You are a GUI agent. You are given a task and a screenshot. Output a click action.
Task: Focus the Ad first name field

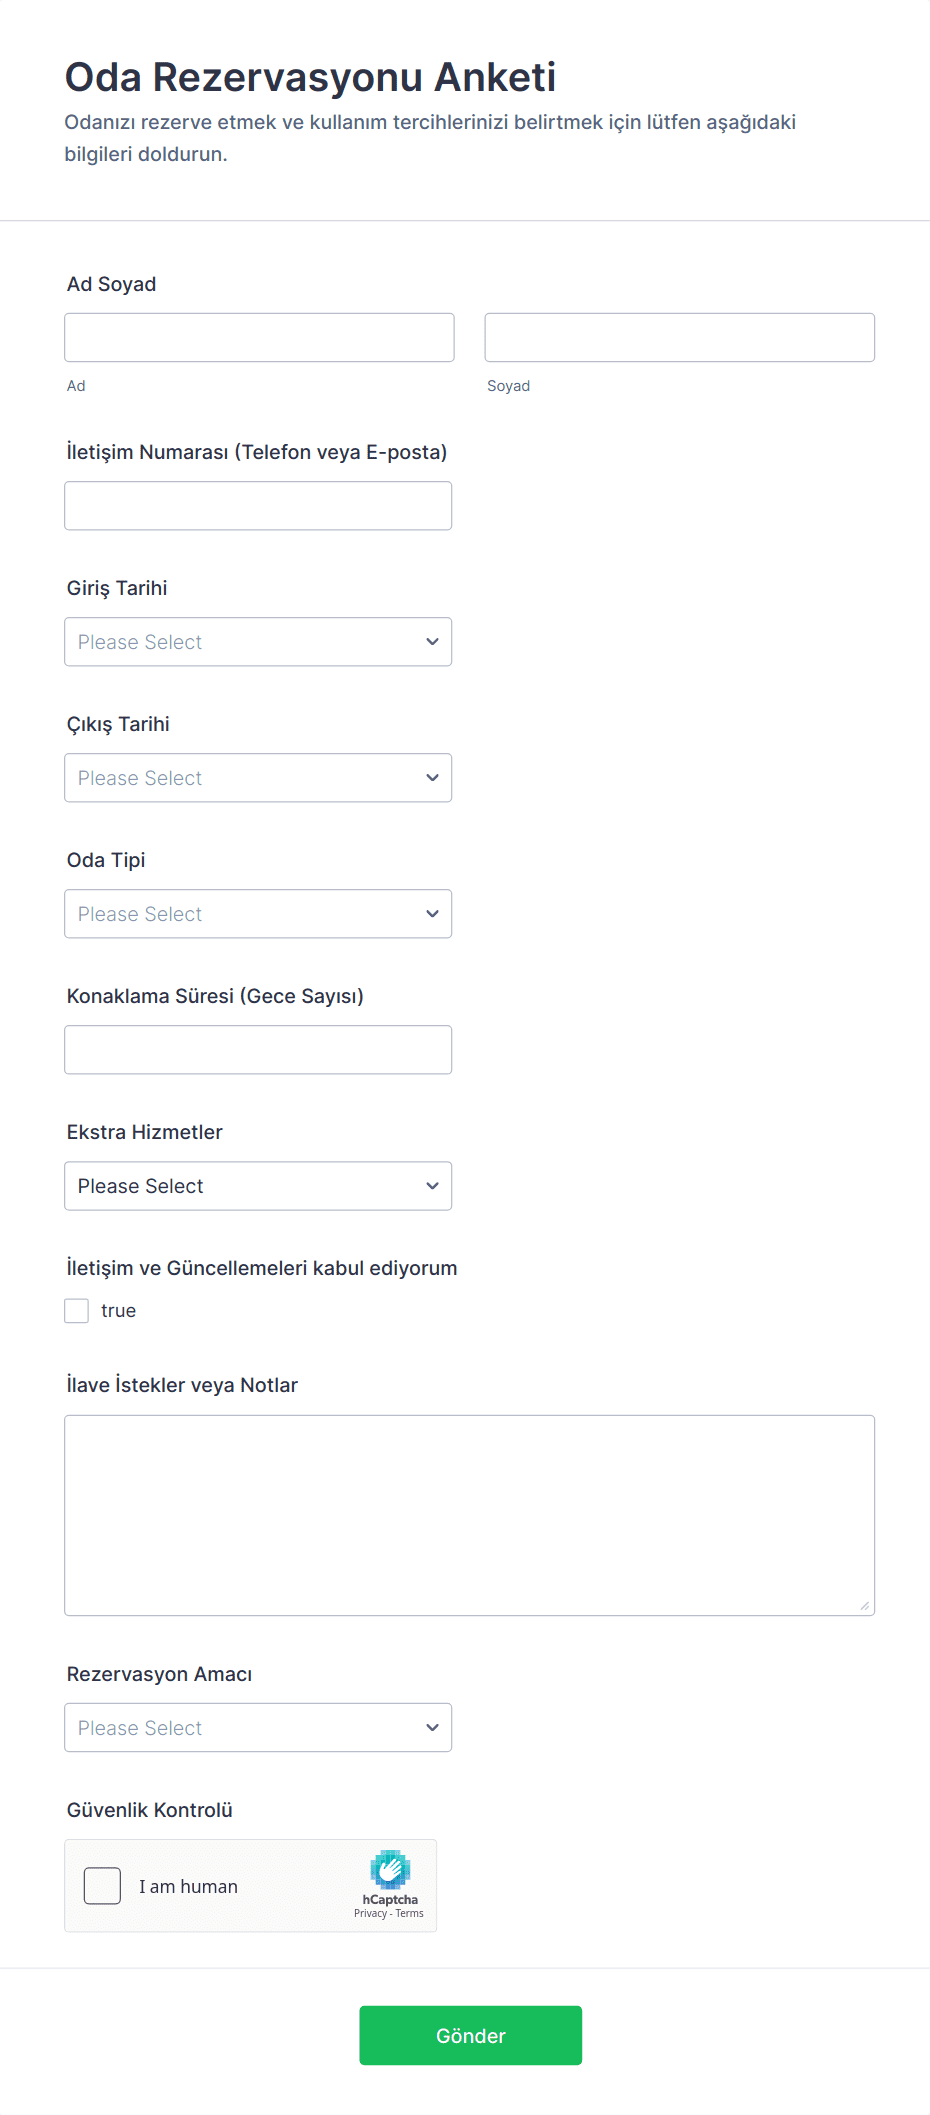click(x=259, y=338)
